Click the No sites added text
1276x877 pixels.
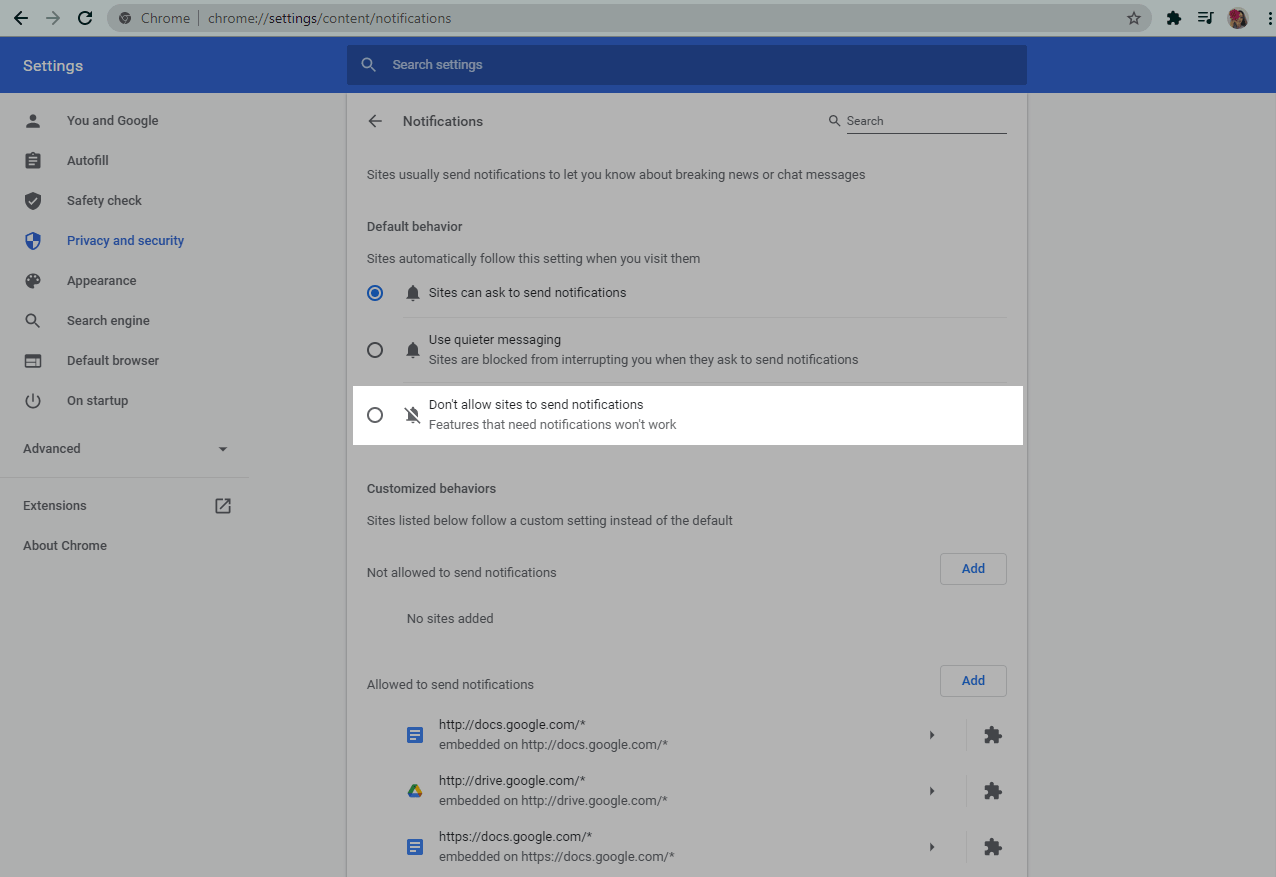[450, 619]
